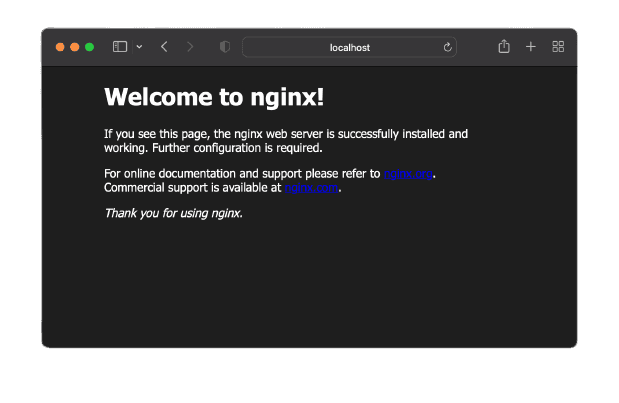Add a new tab
Screen dimensions: 619x403
[x=531, y=47]
